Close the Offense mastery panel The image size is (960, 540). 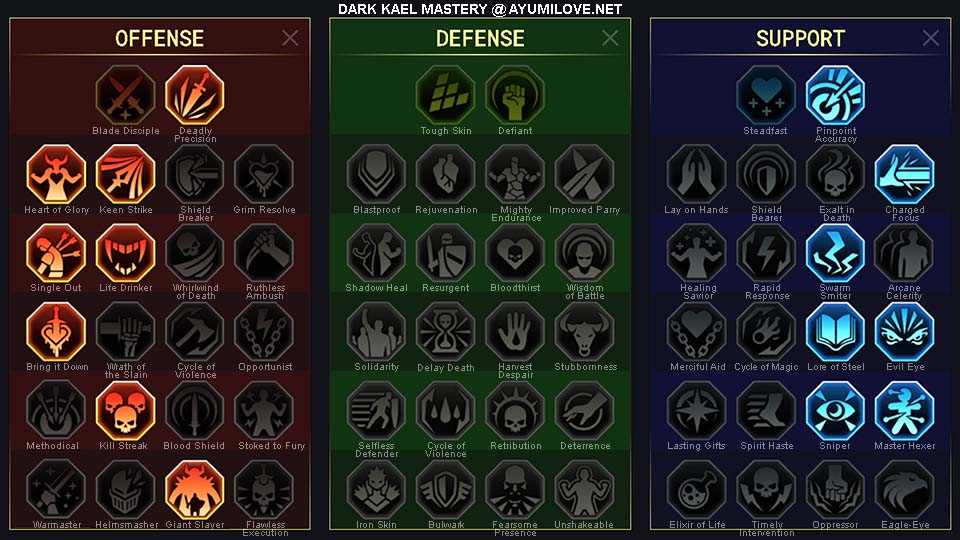[290, 38]
